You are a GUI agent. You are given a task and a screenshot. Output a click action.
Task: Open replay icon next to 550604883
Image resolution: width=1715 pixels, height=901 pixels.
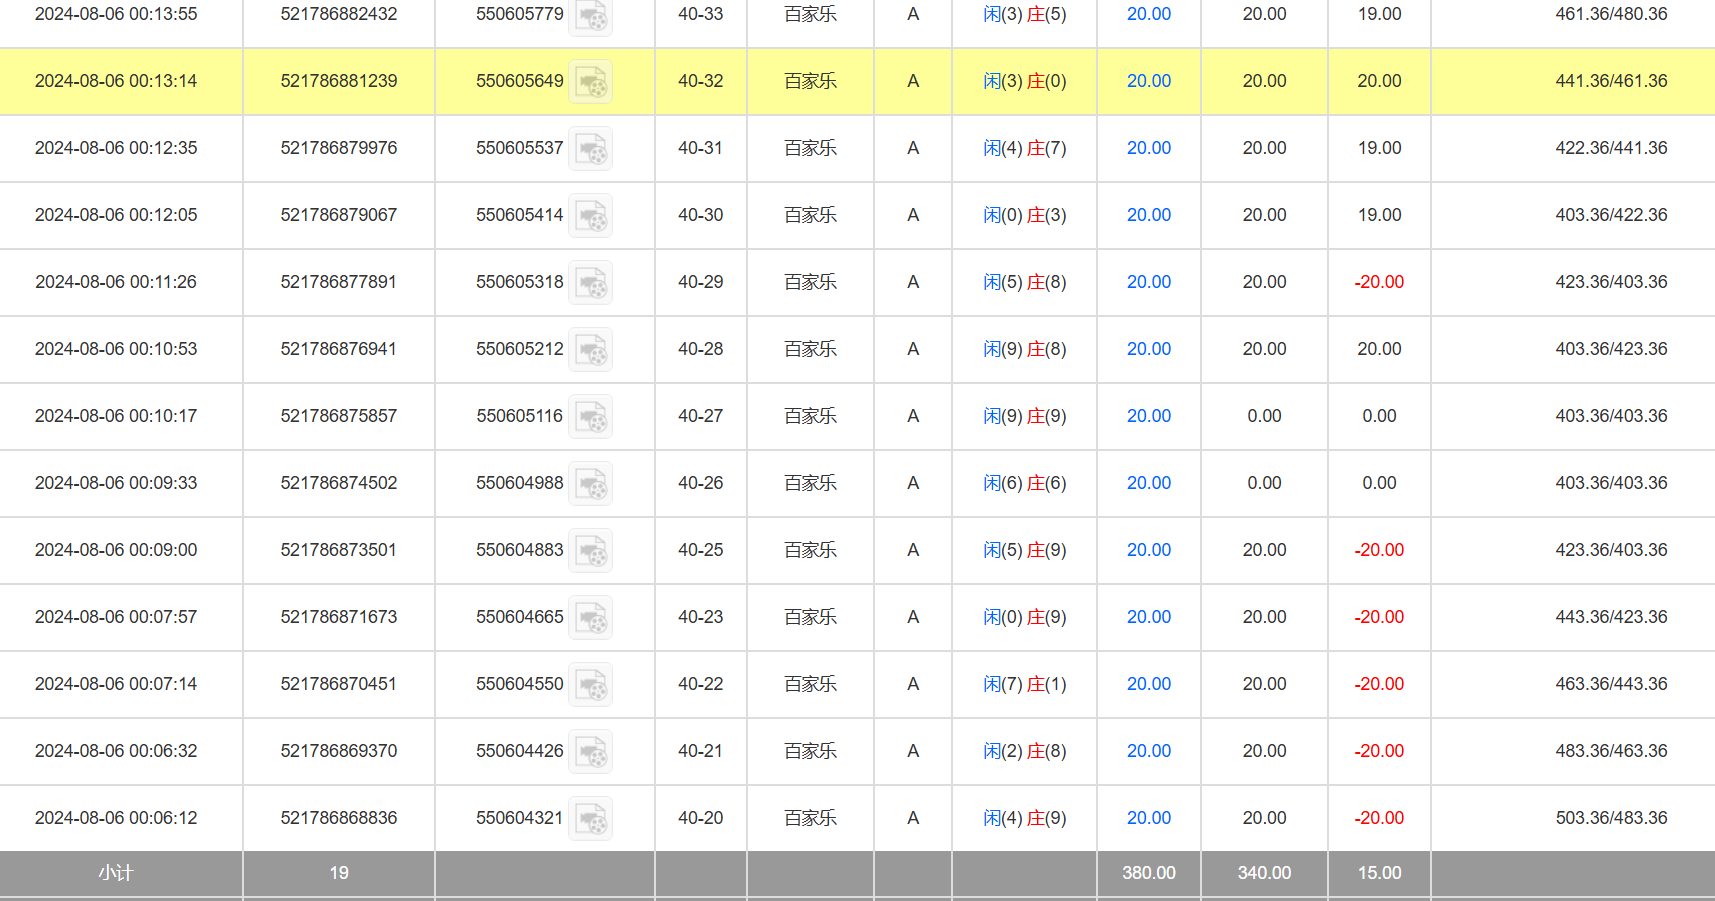point(591,551)
